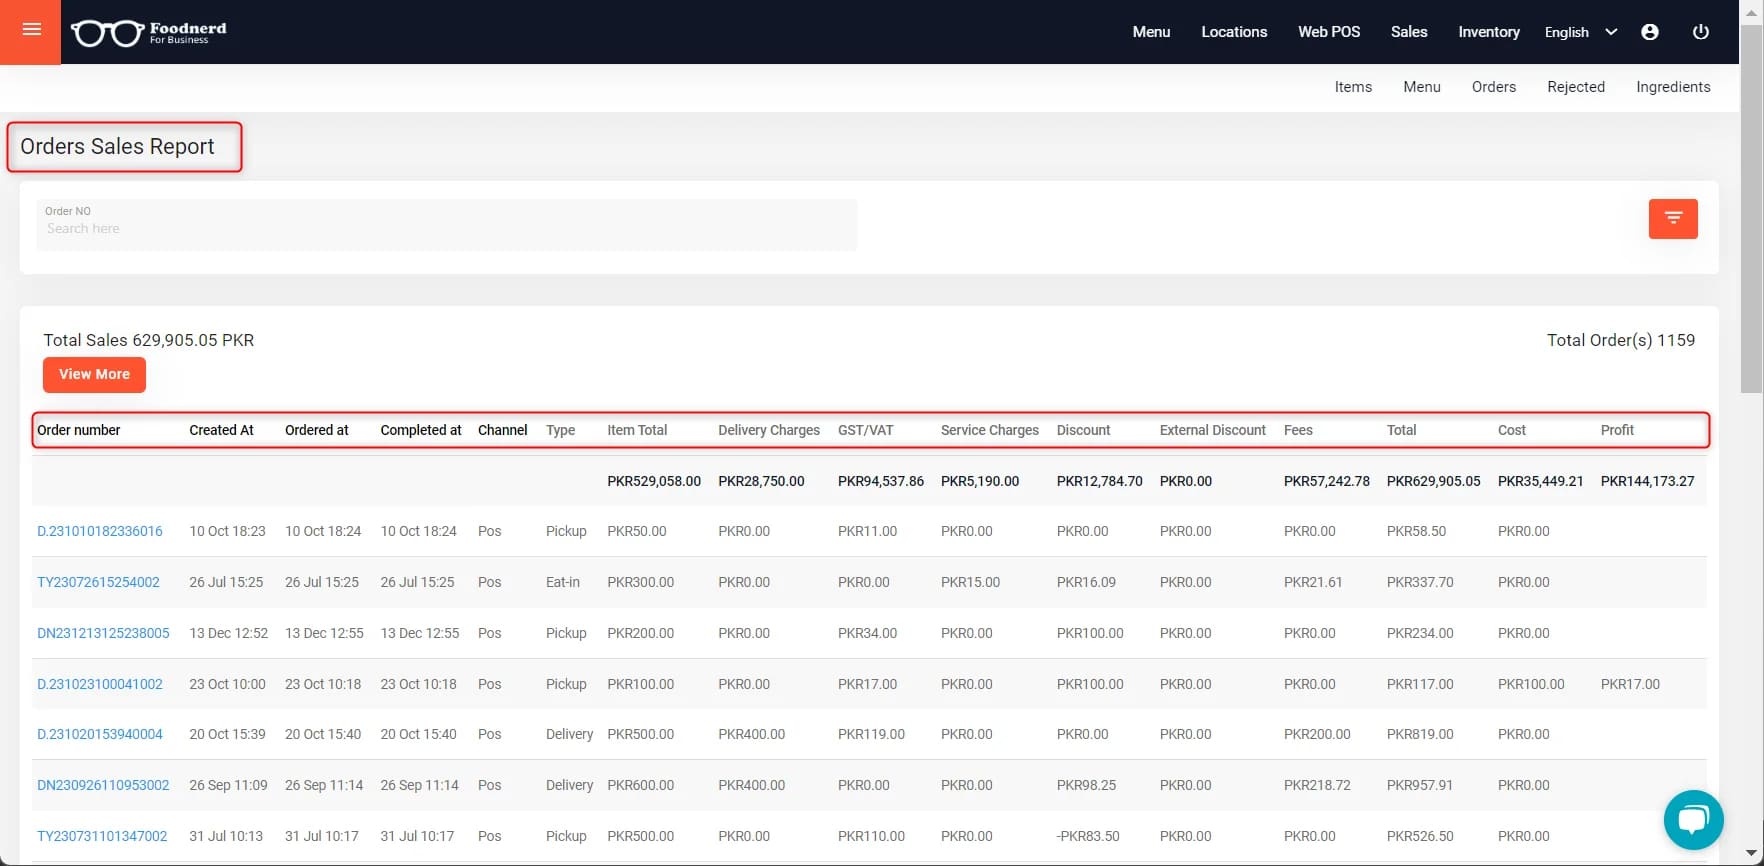Open order DN230926110953002
Image resolution: width=1764 pixels, height=866 pixels.
pos(103,785)
